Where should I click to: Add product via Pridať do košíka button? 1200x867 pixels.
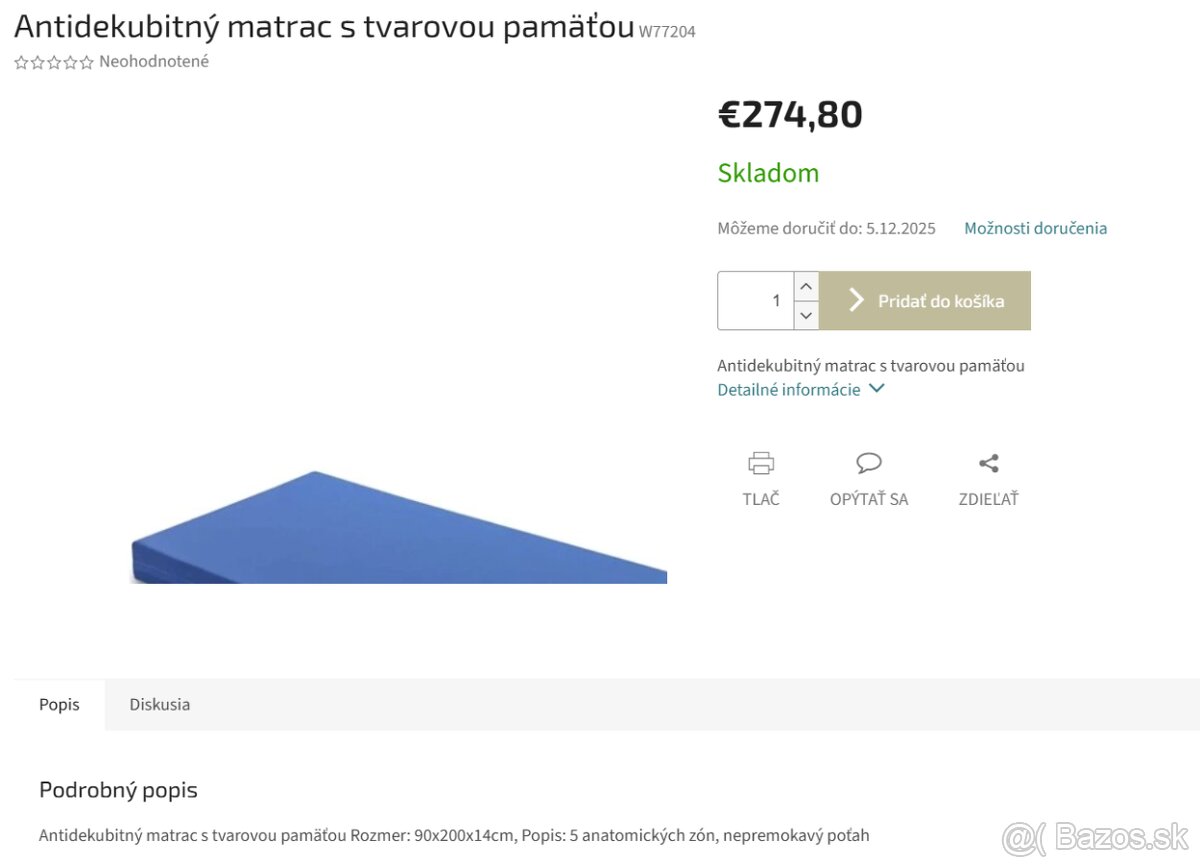(925, 301)
